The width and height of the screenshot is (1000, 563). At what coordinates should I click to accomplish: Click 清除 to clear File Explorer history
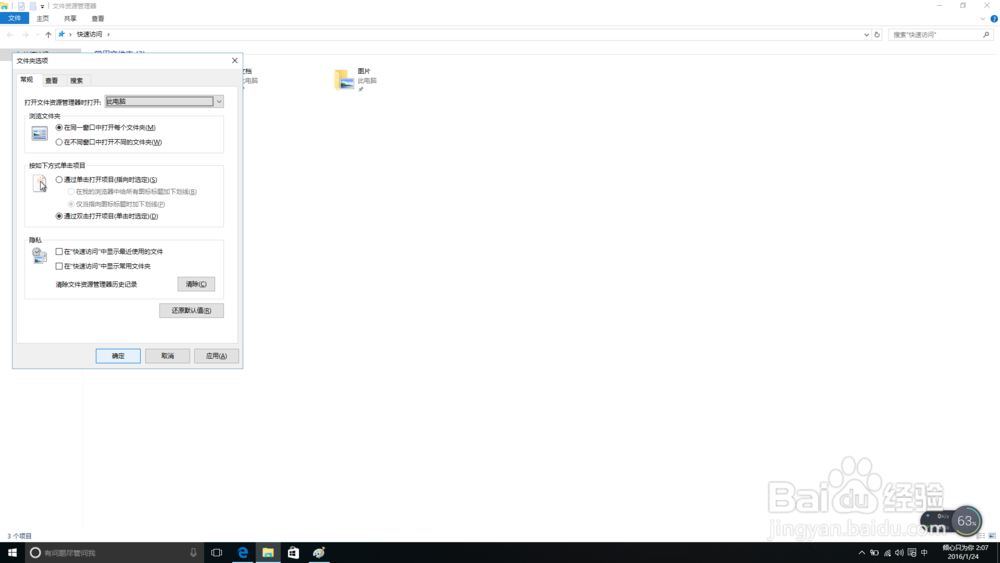196,284
